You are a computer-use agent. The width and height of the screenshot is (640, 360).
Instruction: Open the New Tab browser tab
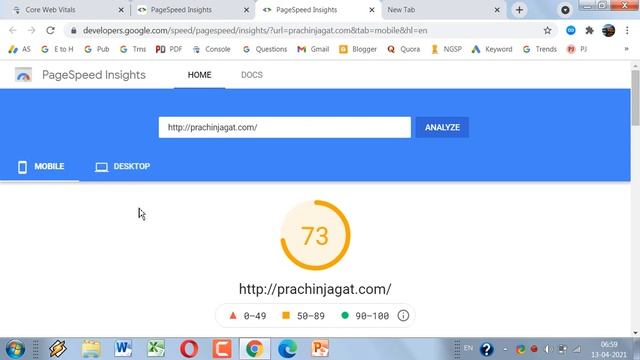tap(442, 10)
